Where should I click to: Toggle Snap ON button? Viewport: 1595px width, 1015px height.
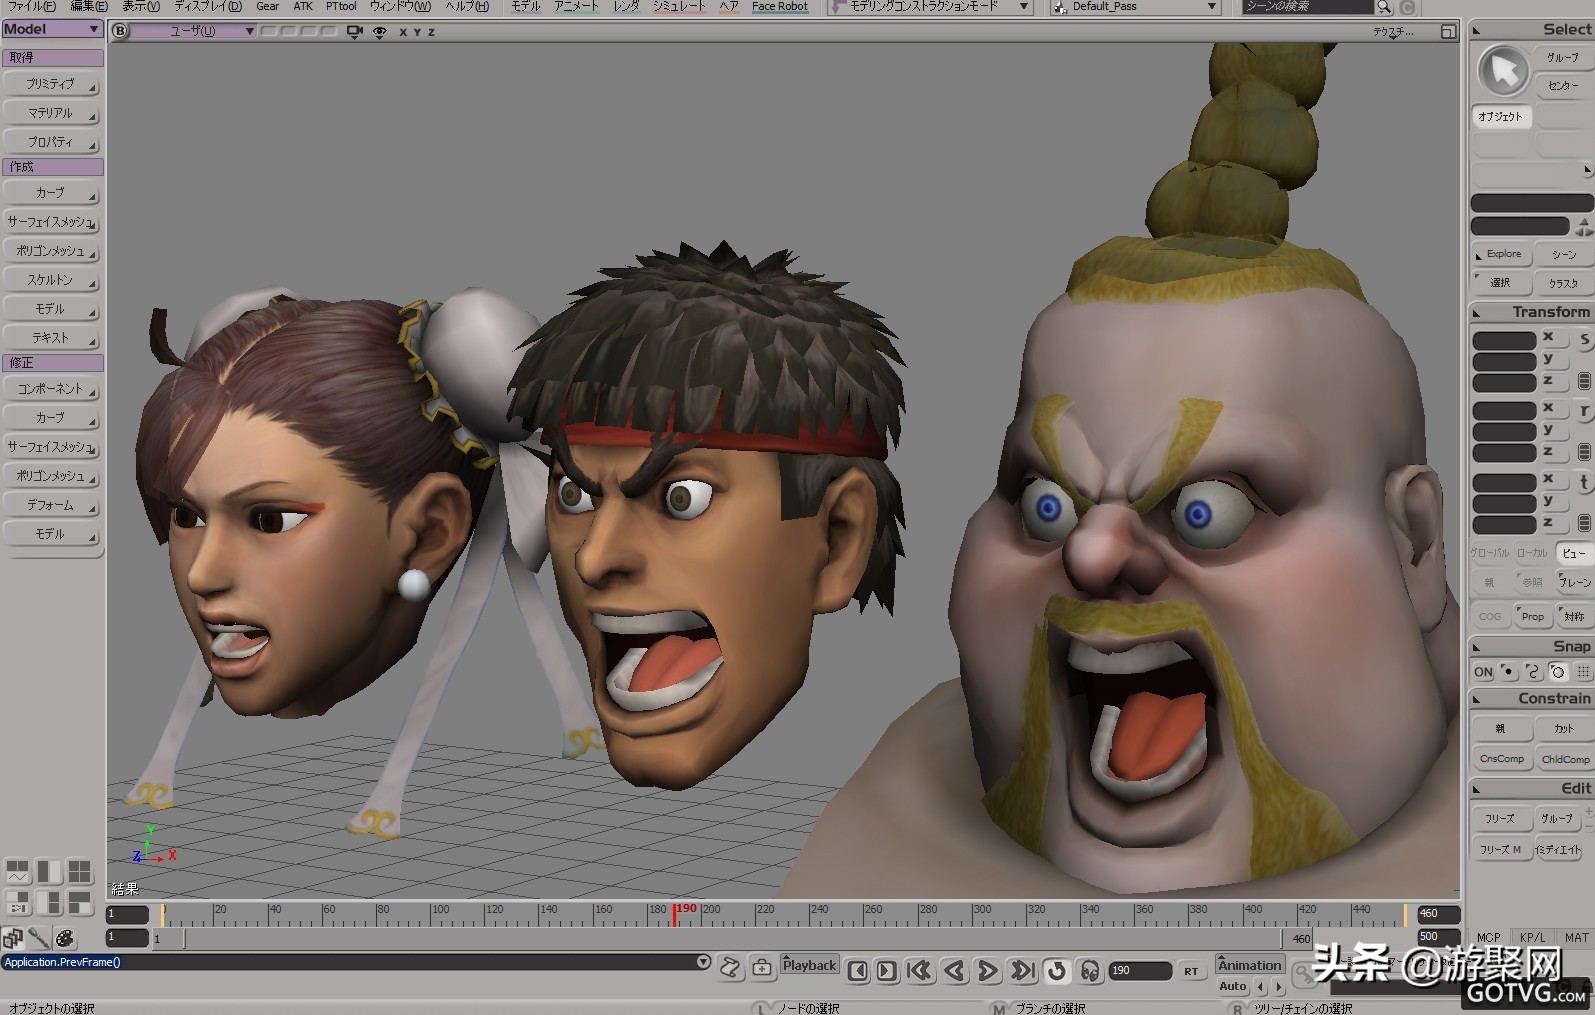coord(1483,672)
